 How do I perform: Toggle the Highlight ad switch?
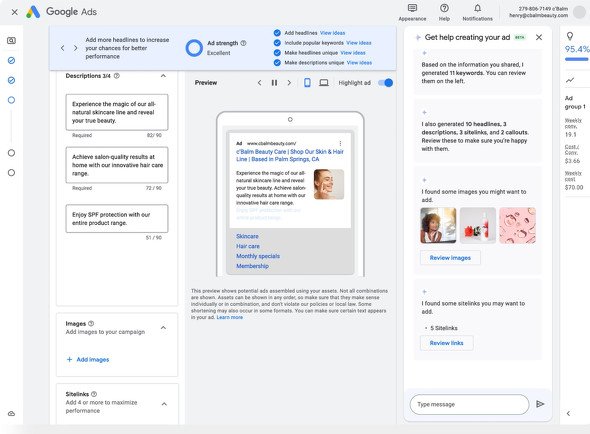(x=385, y=83)
